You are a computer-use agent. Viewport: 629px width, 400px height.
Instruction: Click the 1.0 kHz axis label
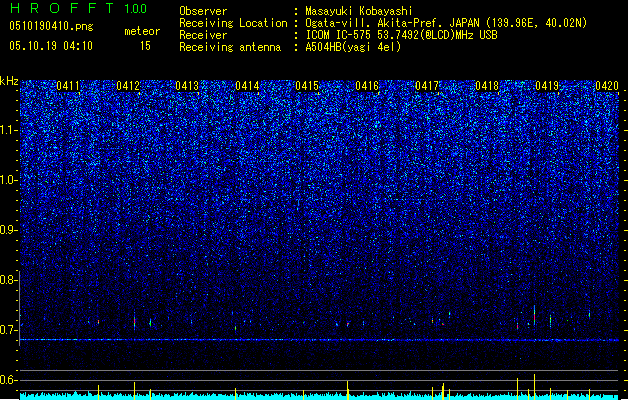click(8, 180)
